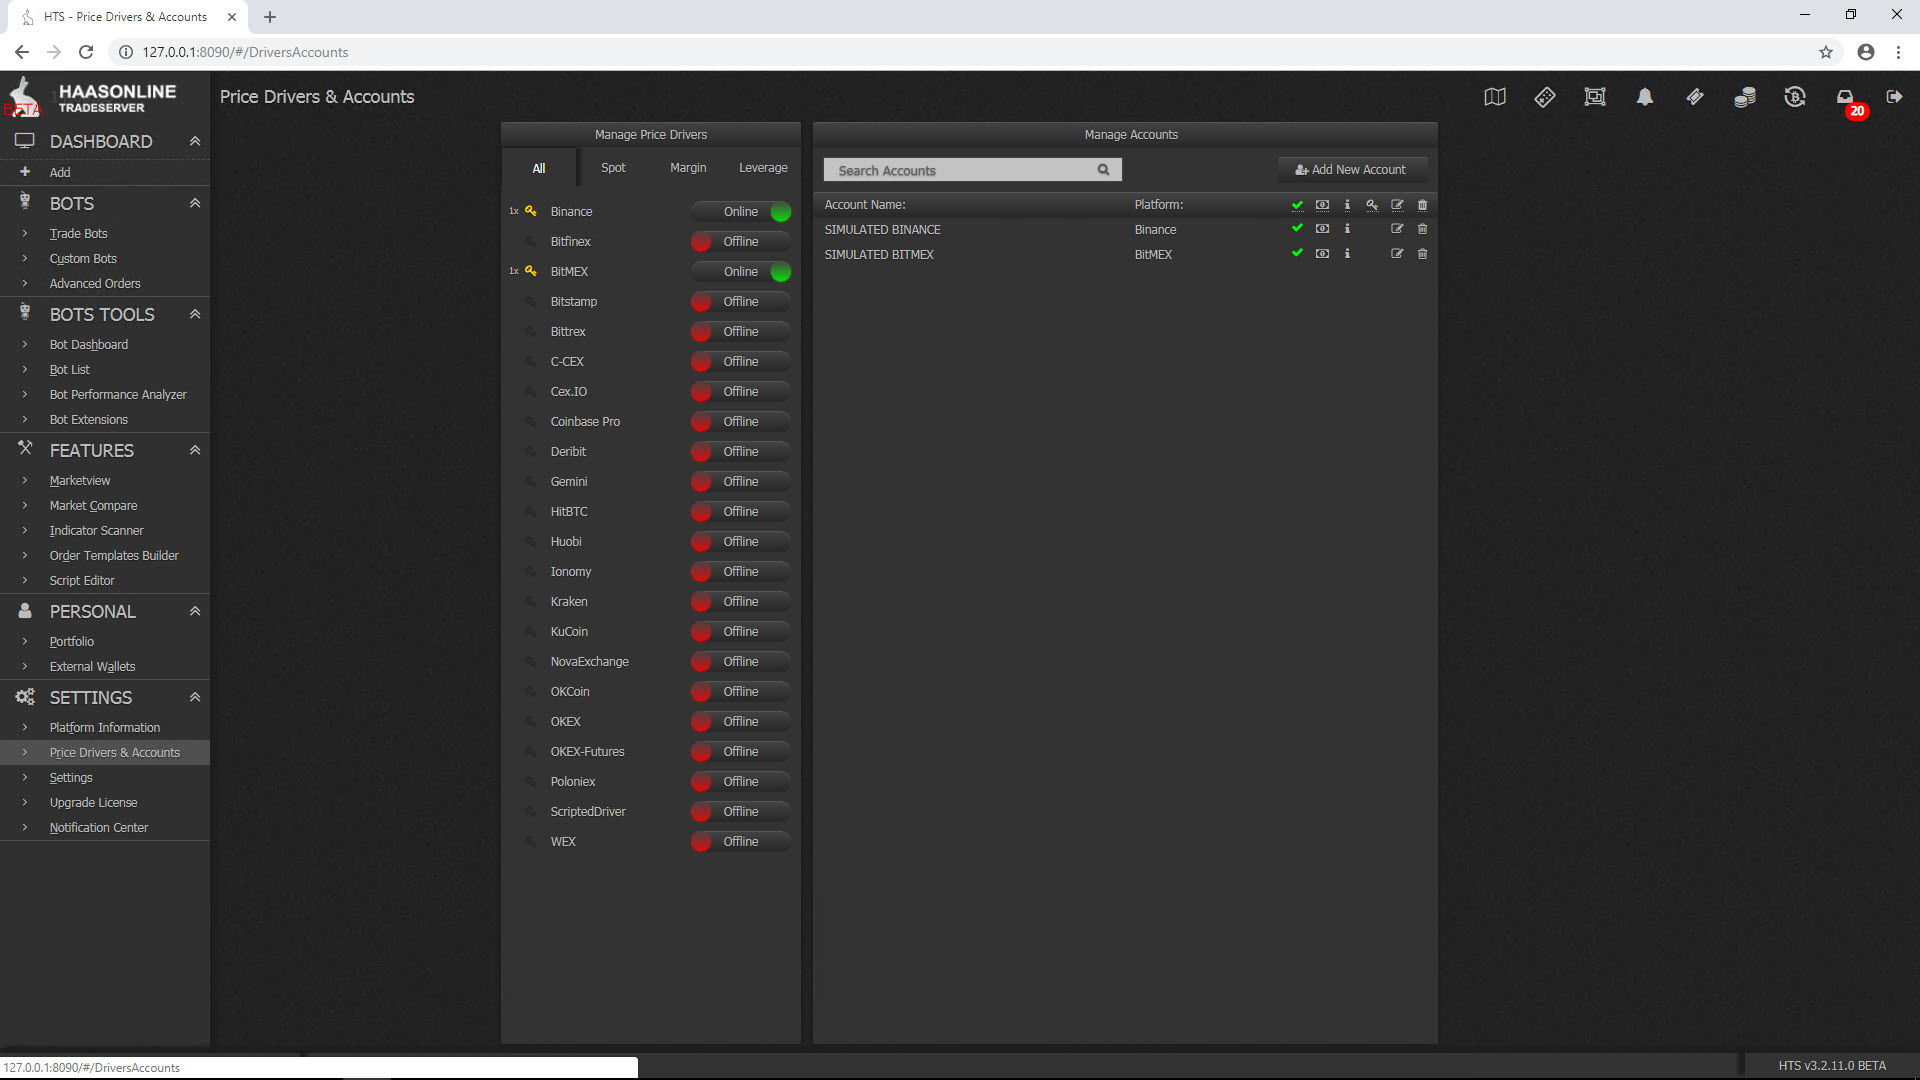Toggle Poloniex price driver online
Viewport: 1920px width, 1080px height.
(x=741, y=781)
